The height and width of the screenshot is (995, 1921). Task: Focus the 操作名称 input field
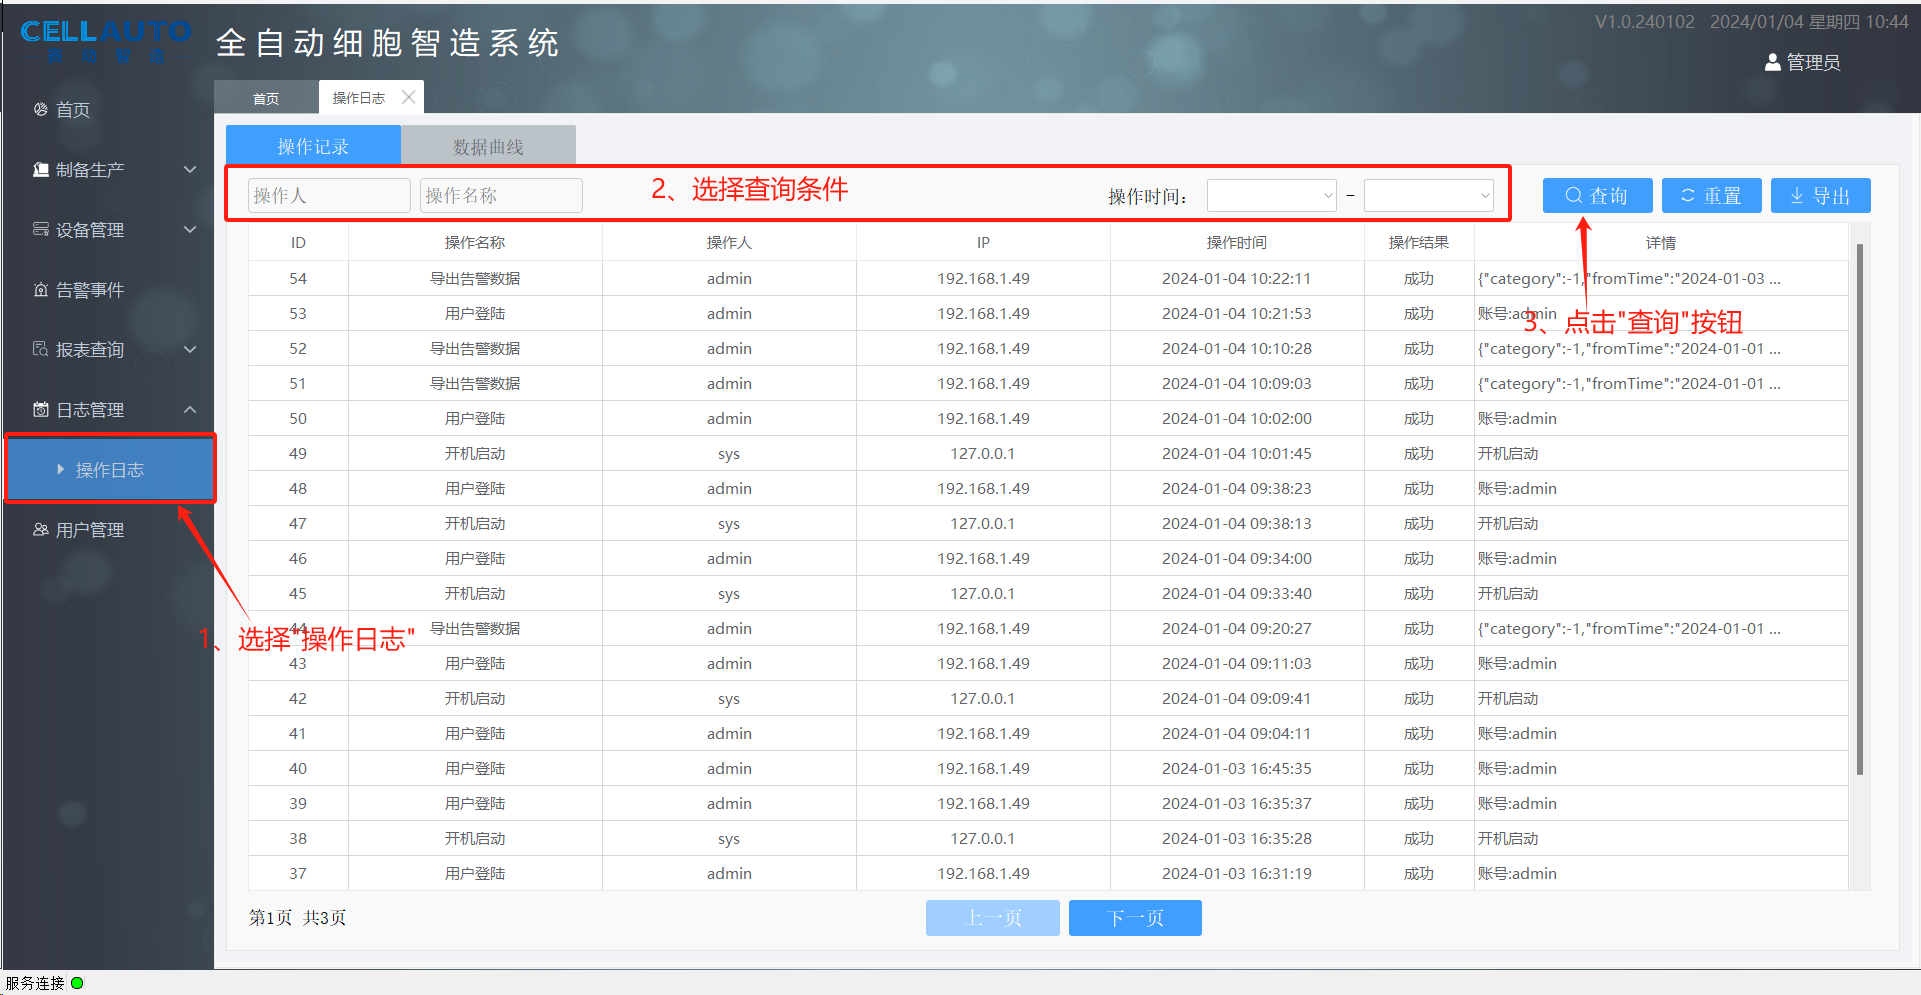pos(502,195)
